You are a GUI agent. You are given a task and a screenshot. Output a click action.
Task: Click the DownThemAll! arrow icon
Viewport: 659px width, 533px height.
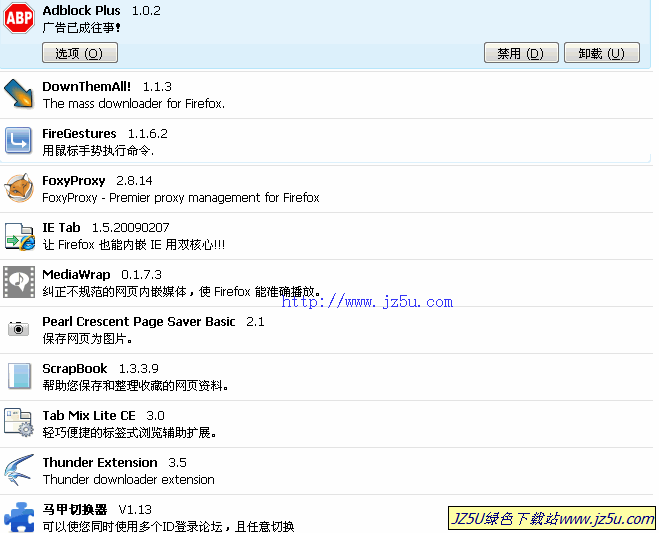(x=19, y=94)
